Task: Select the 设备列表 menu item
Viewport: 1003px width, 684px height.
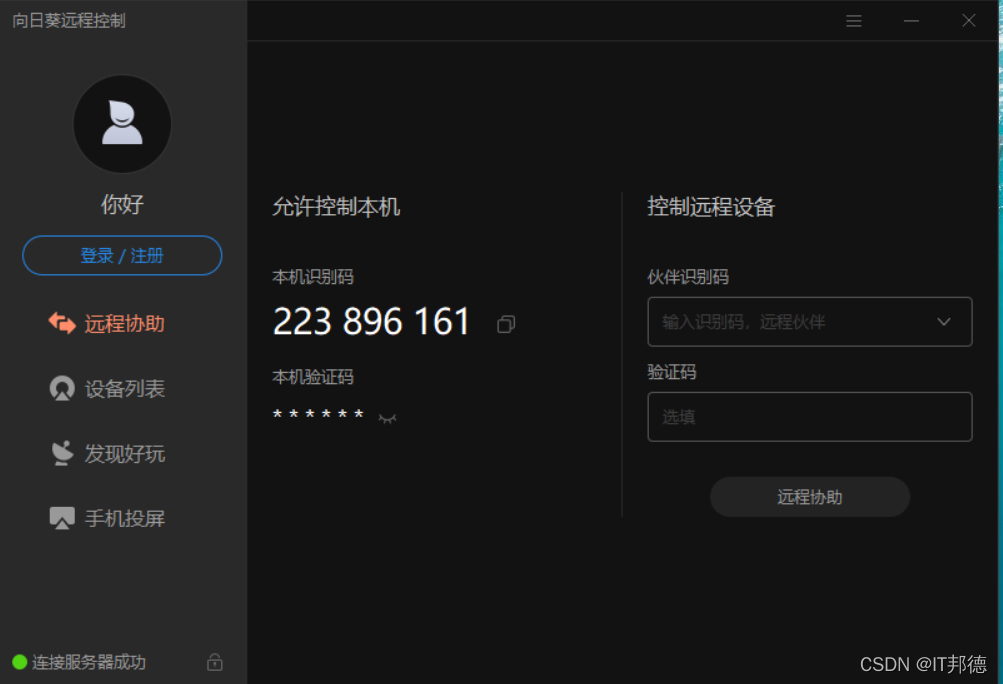Action: pyautogui.click(x=107, y=388)
